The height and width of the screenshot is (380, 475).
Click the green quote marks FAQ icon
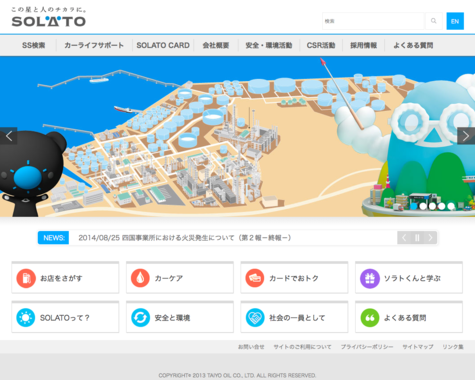(370, 317)
